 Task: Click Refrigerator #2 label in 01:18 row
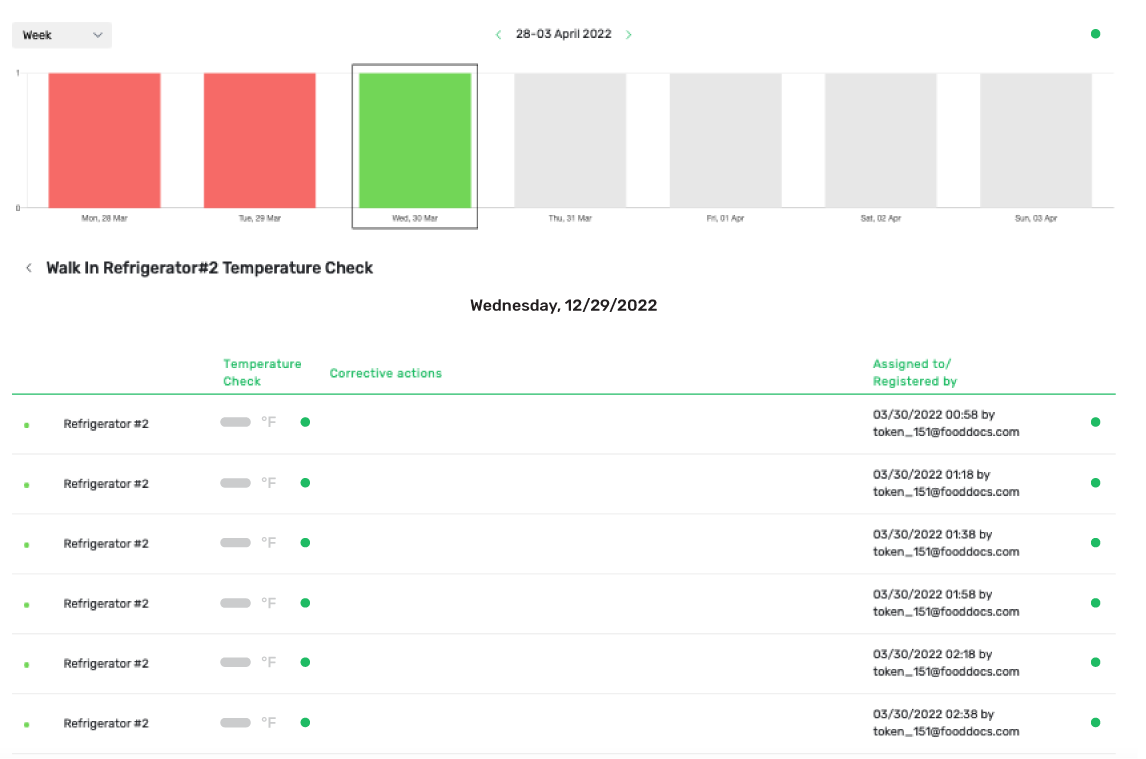[106, 484]
